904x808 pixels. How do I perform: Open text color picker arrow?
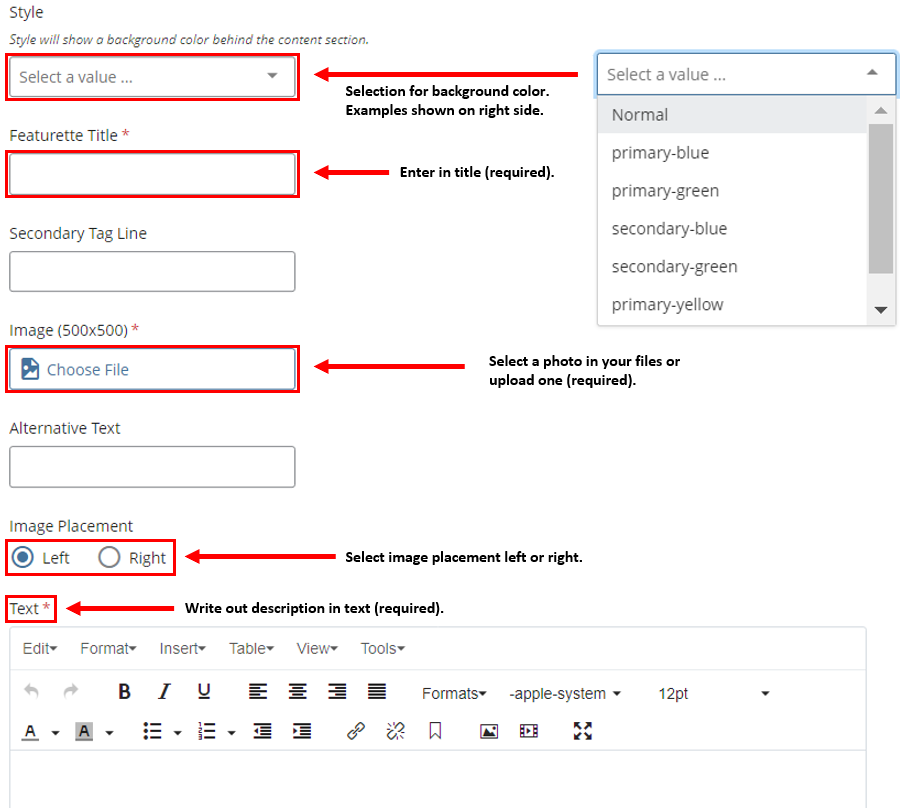coord(55,733)
